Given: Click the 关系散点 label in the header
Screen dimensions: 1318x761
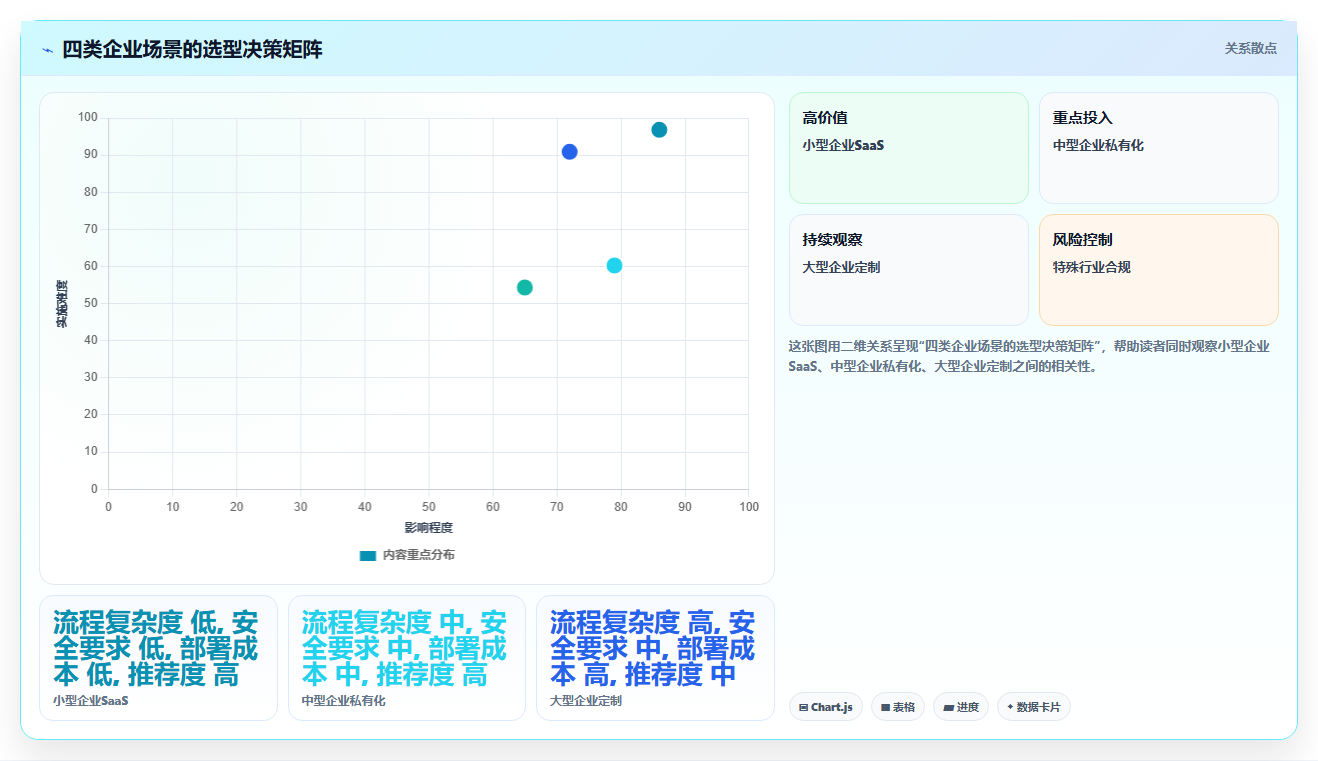Looking at the screenshot, I should click(1251, 48).
